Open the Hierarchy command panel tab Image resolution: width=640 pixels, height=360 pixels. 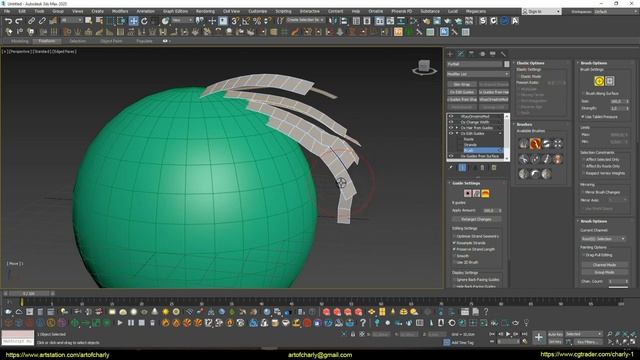pyautogui.click(x=471, y=53)
